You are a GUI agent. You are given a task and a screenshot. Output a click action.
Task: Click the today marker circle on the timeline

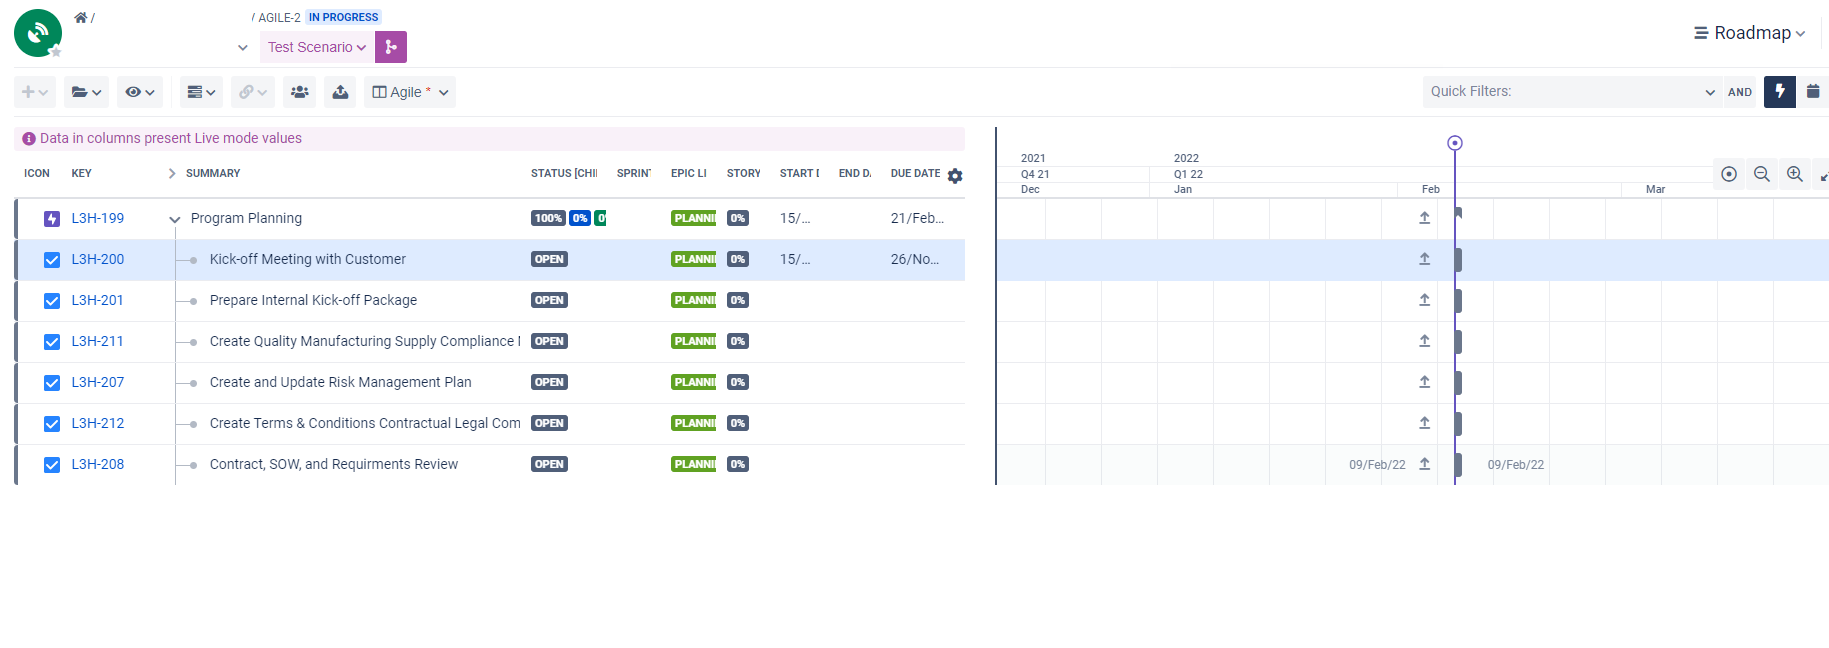click(1455, 143)
